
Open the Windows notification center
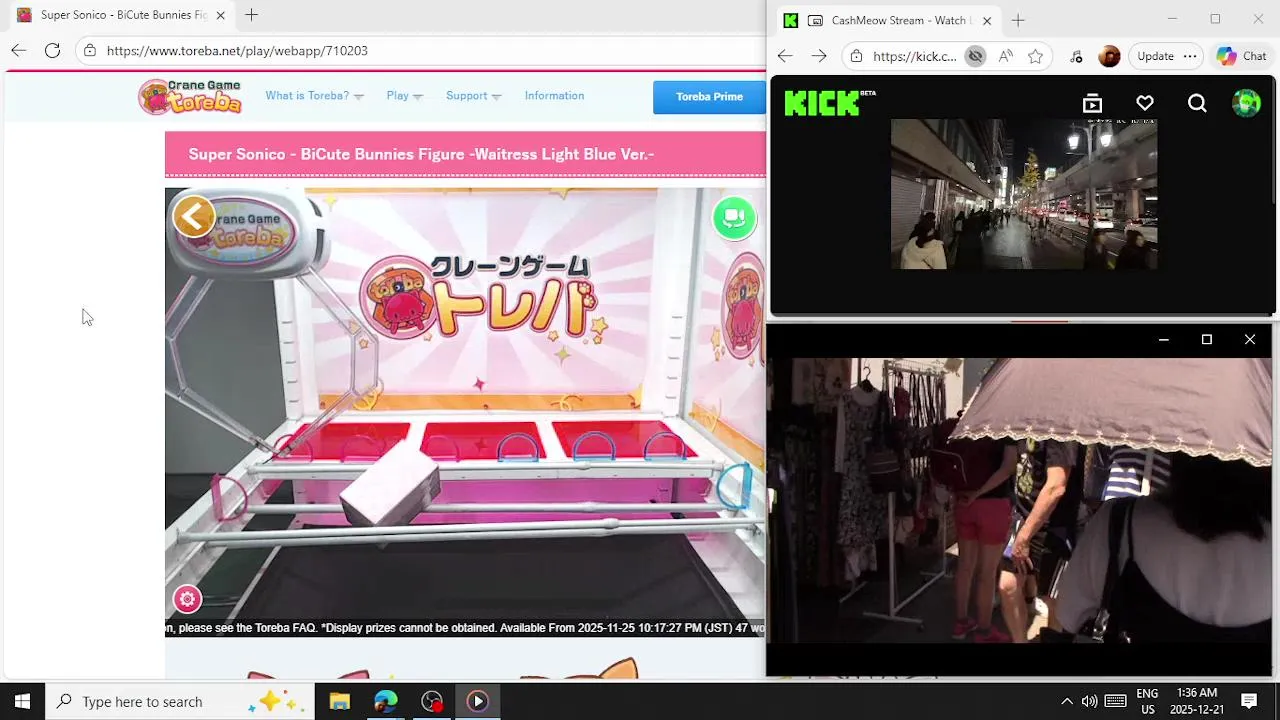1249,701
